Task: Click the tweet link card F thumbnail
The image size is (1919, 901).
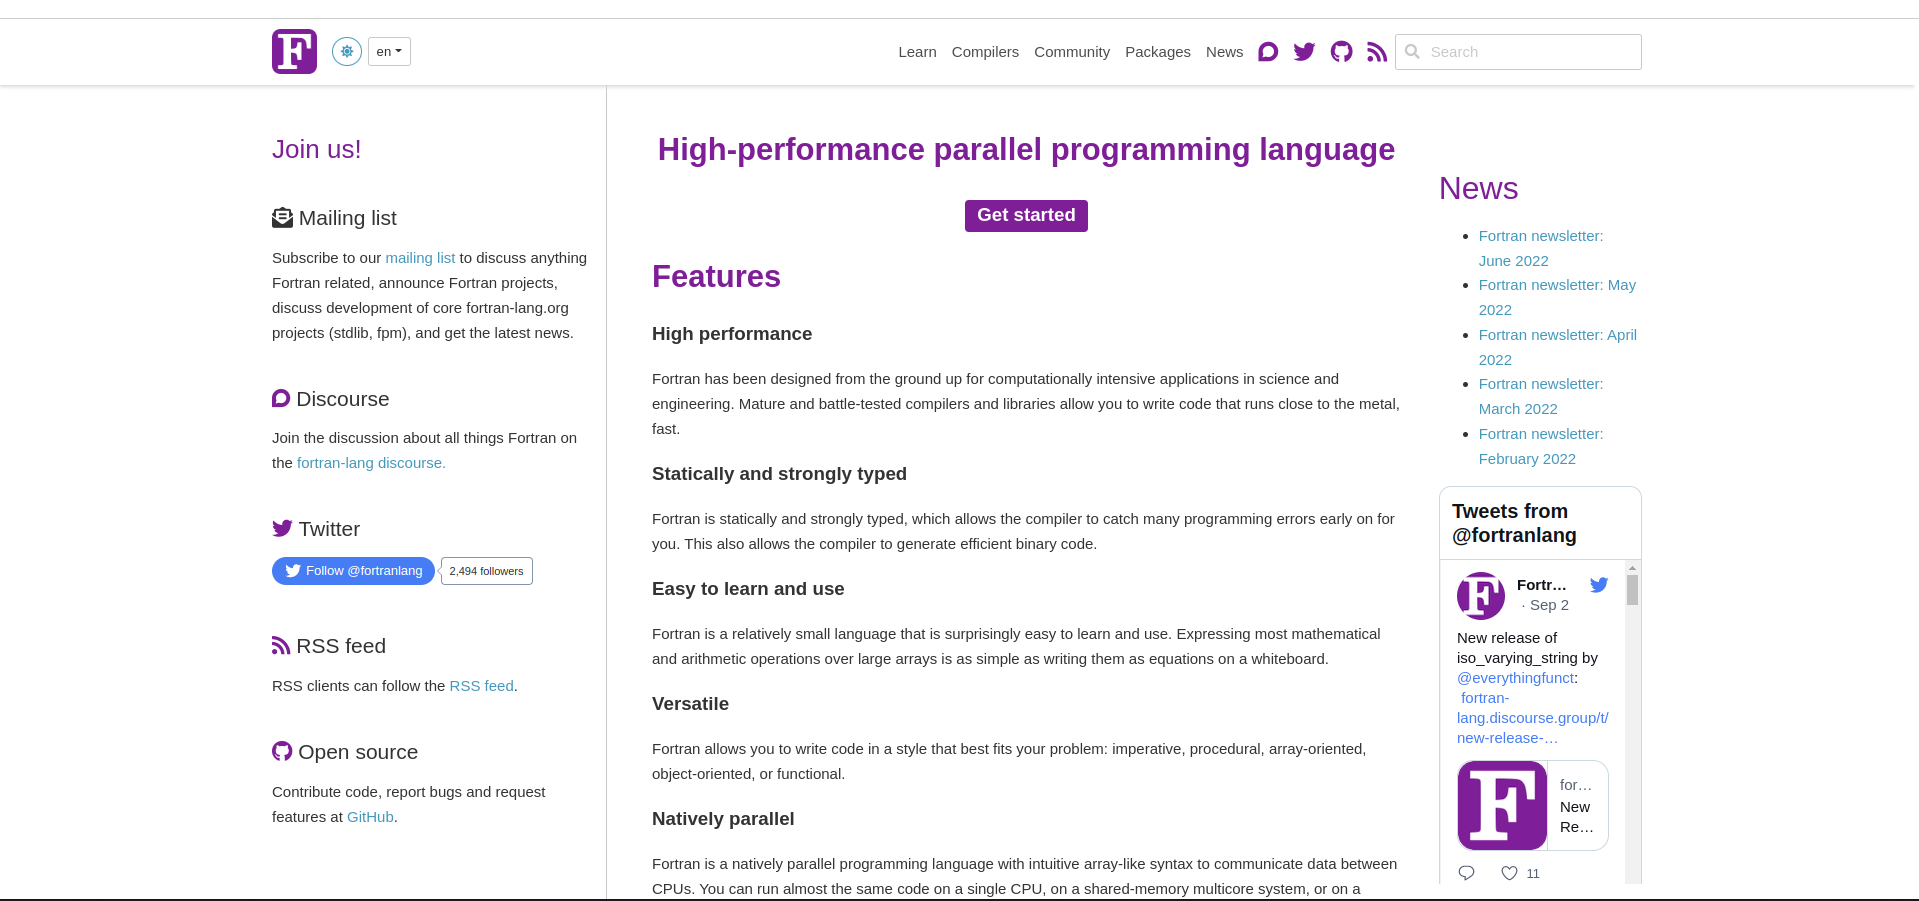Action: click(1502, 806)
